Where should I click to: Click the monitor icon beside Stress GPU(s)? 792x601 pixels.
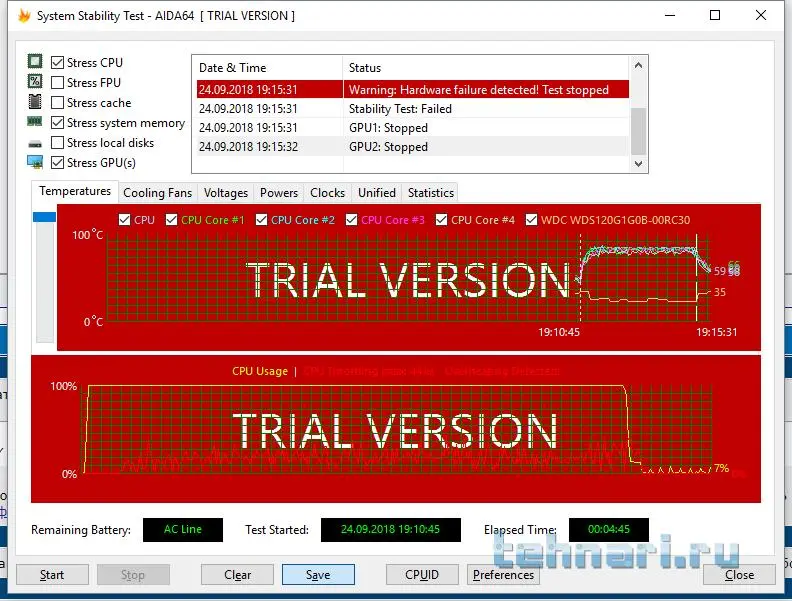coord(35,162)
